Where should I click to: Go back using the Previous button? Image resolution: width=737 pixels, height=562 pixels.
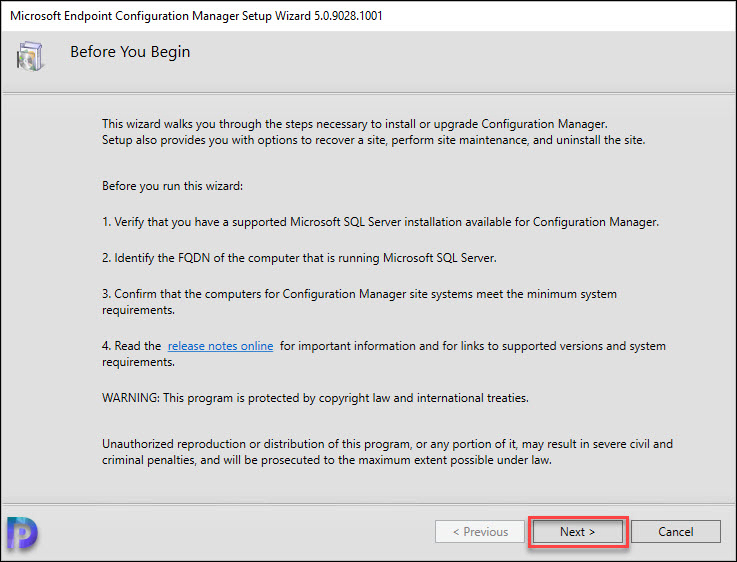pos(480,531)
